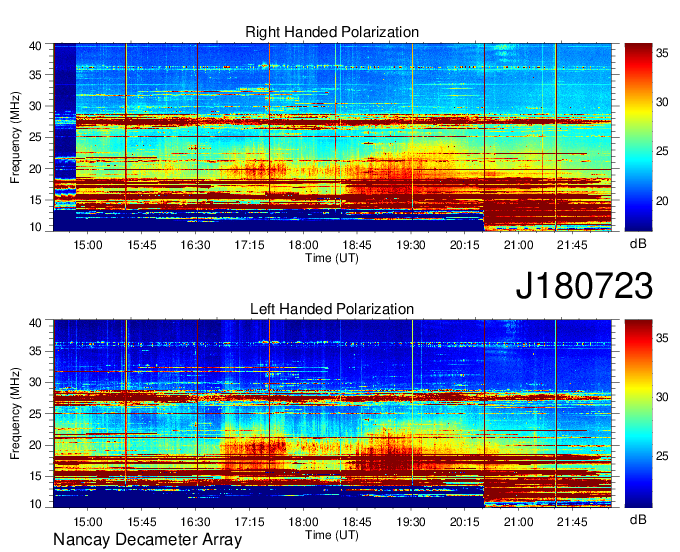Click the 16:30 time tick of the right-handed plot
The width and height of the screenshot is (680, 552).
click(195, 245)
